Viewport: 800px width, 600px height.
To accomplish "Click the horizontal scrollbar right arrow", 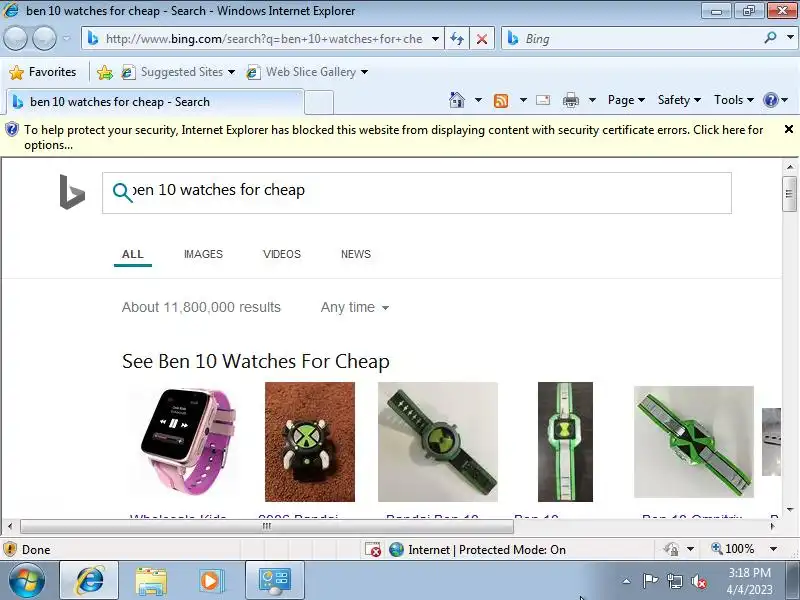I will pyautogui.click(x=772, y=526).
